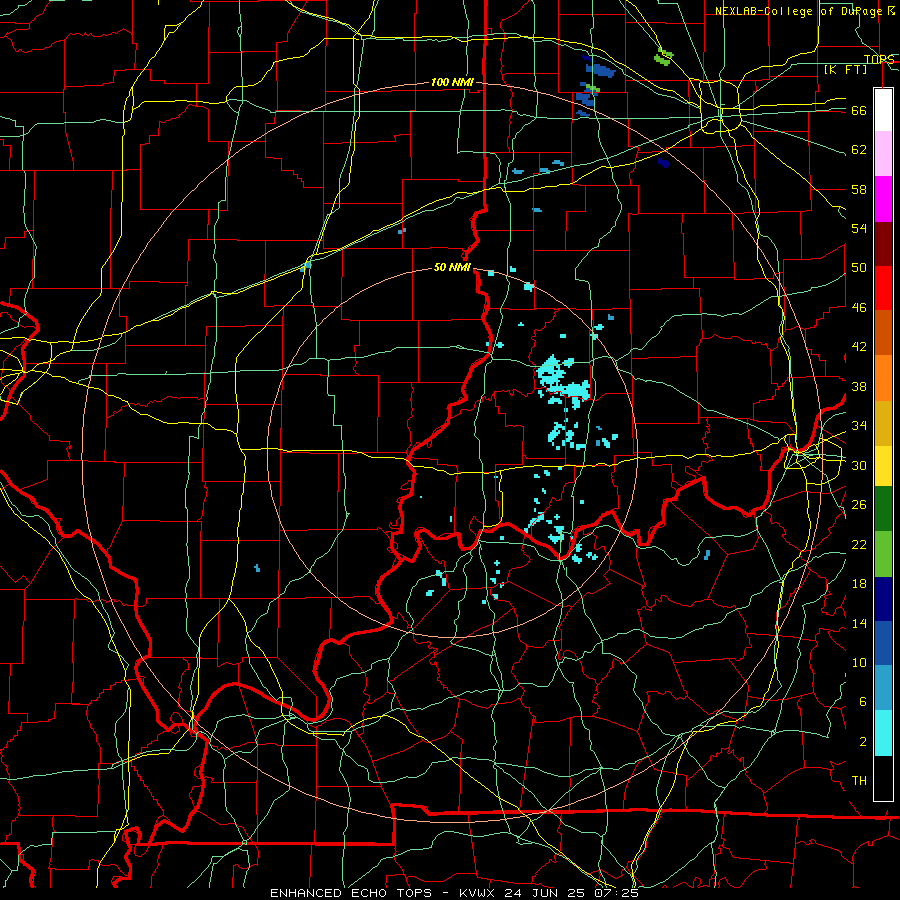Image resolution: width=900 pixels, height=900 pixels.
Task: Click the '34' legend value
Action: click(x=859, y=426)
